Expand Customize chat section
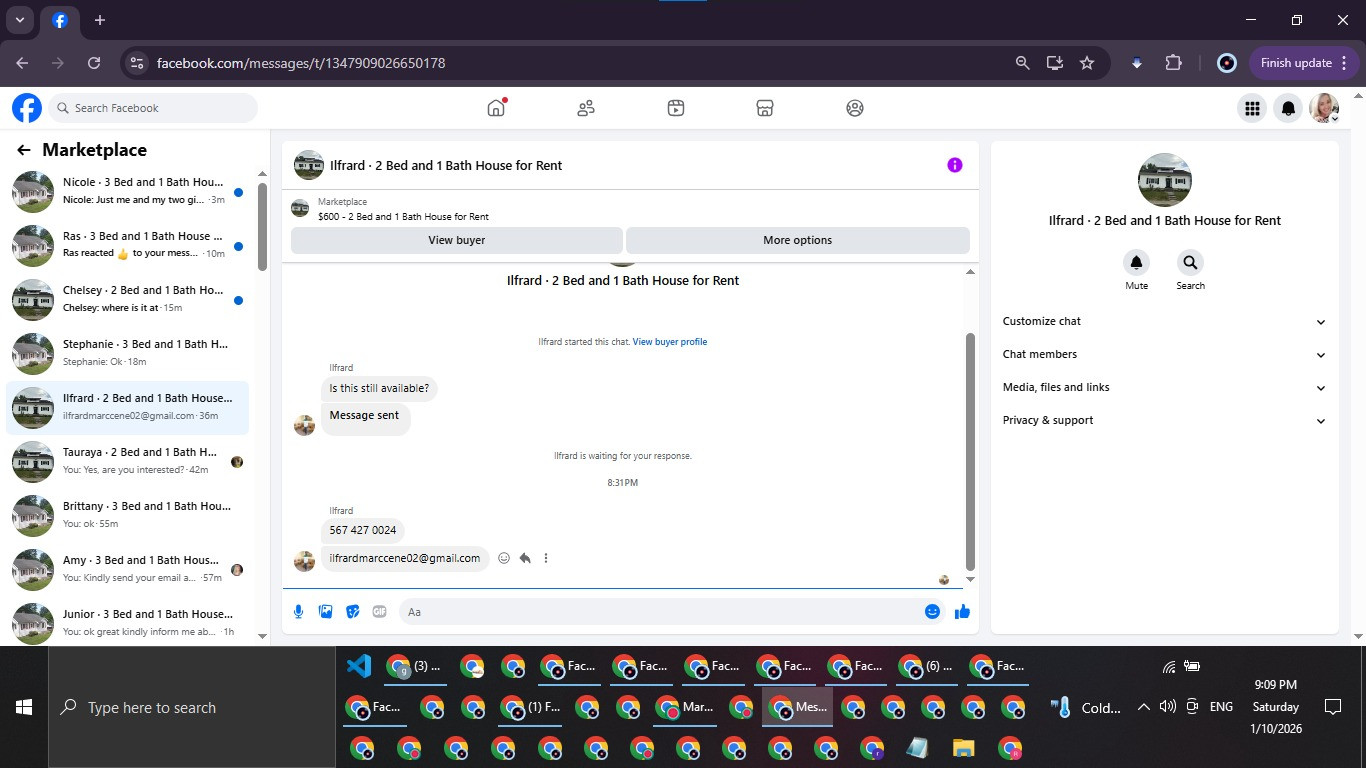1366x768 pixels. (x=1164, y=321)
